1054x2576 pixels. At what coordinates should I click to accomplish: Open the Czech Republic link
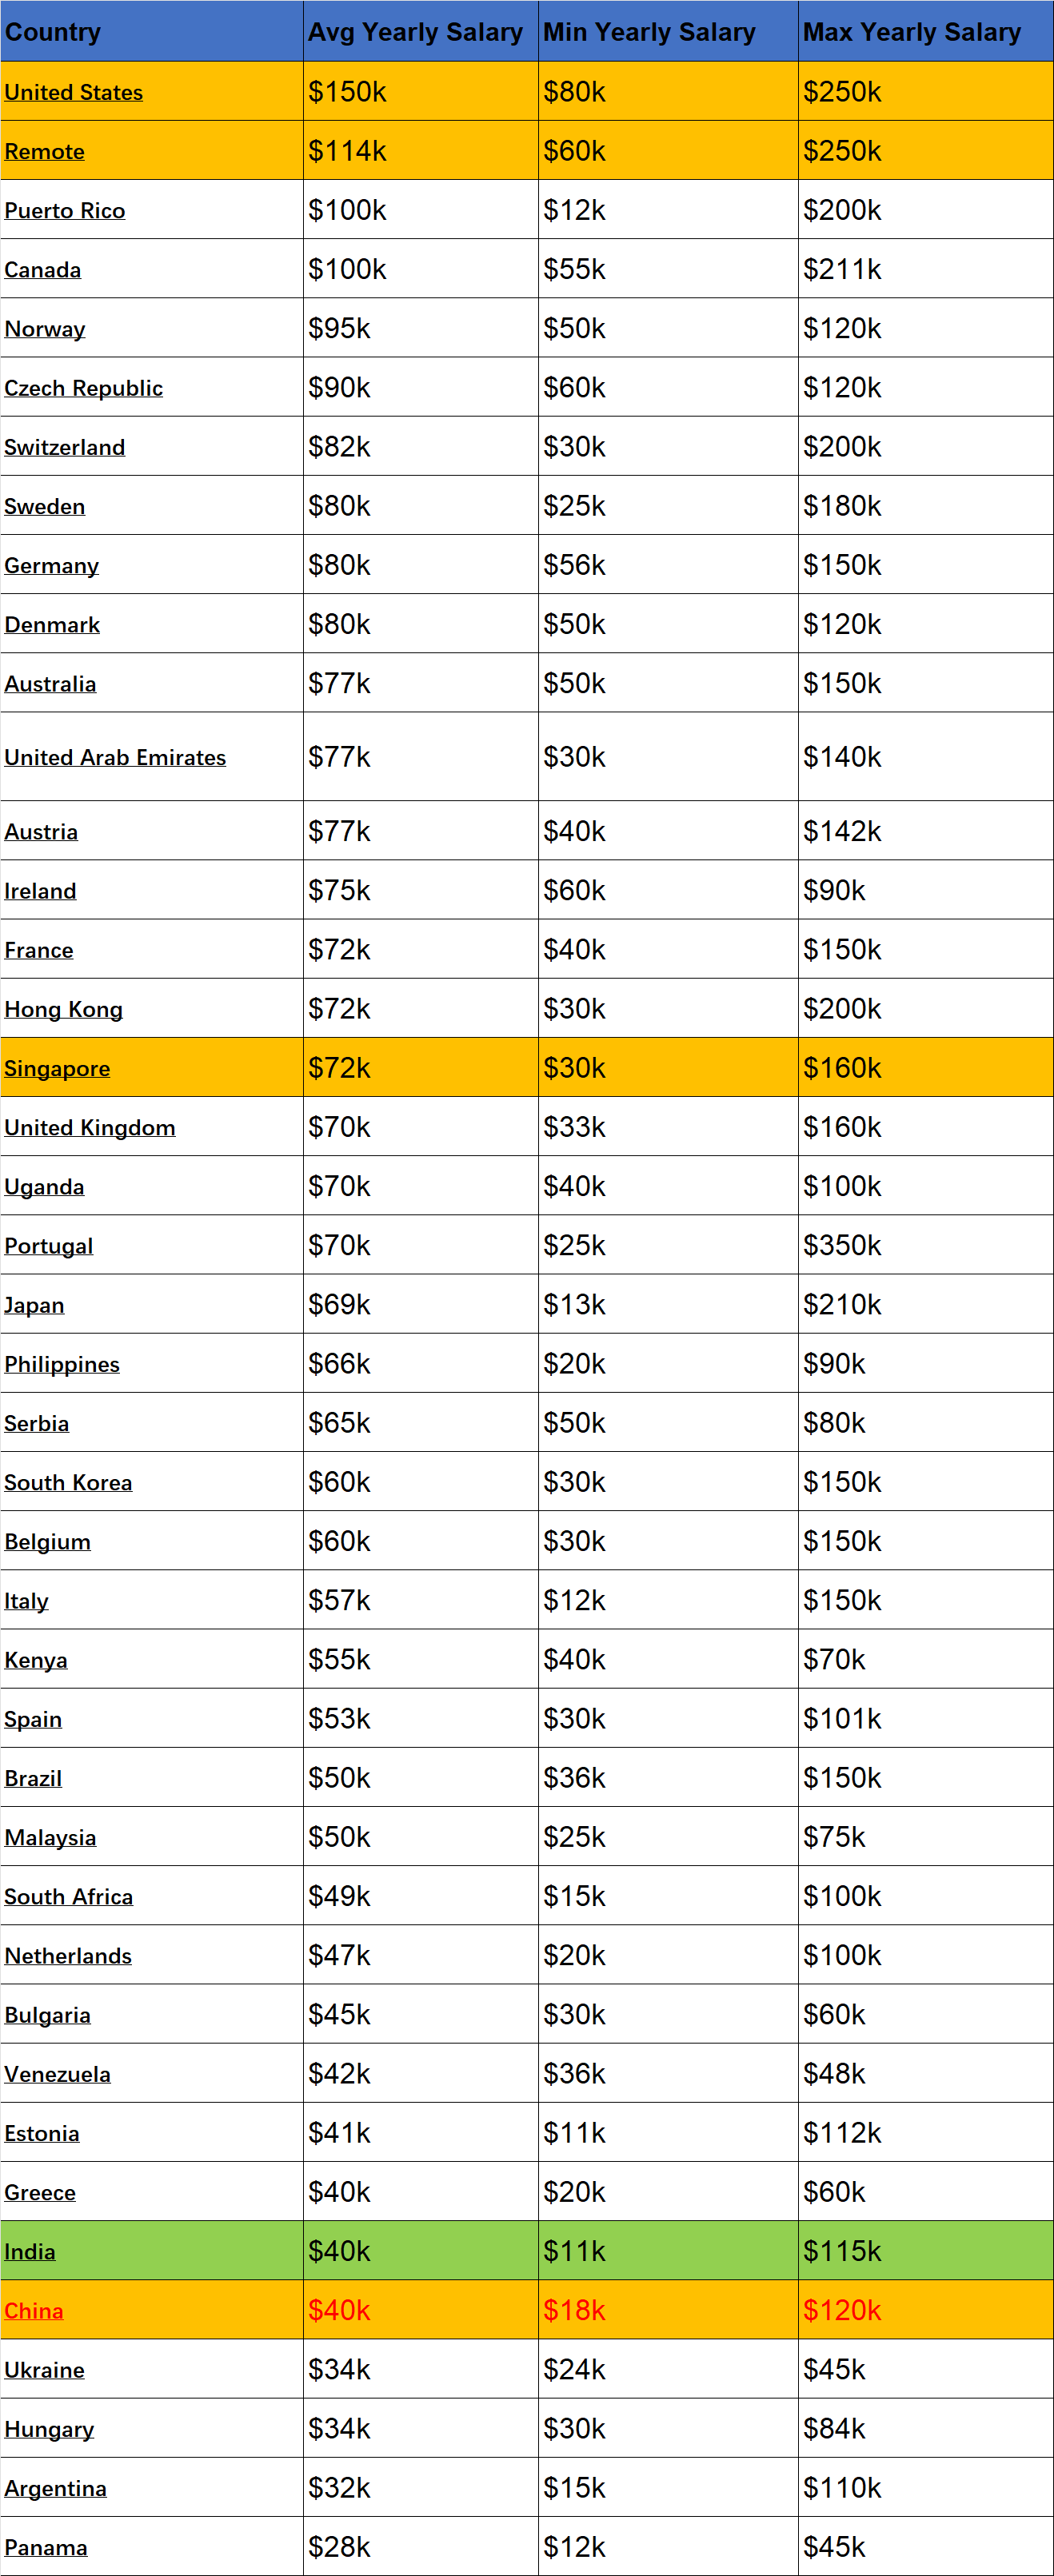click(x=84, y=388)
